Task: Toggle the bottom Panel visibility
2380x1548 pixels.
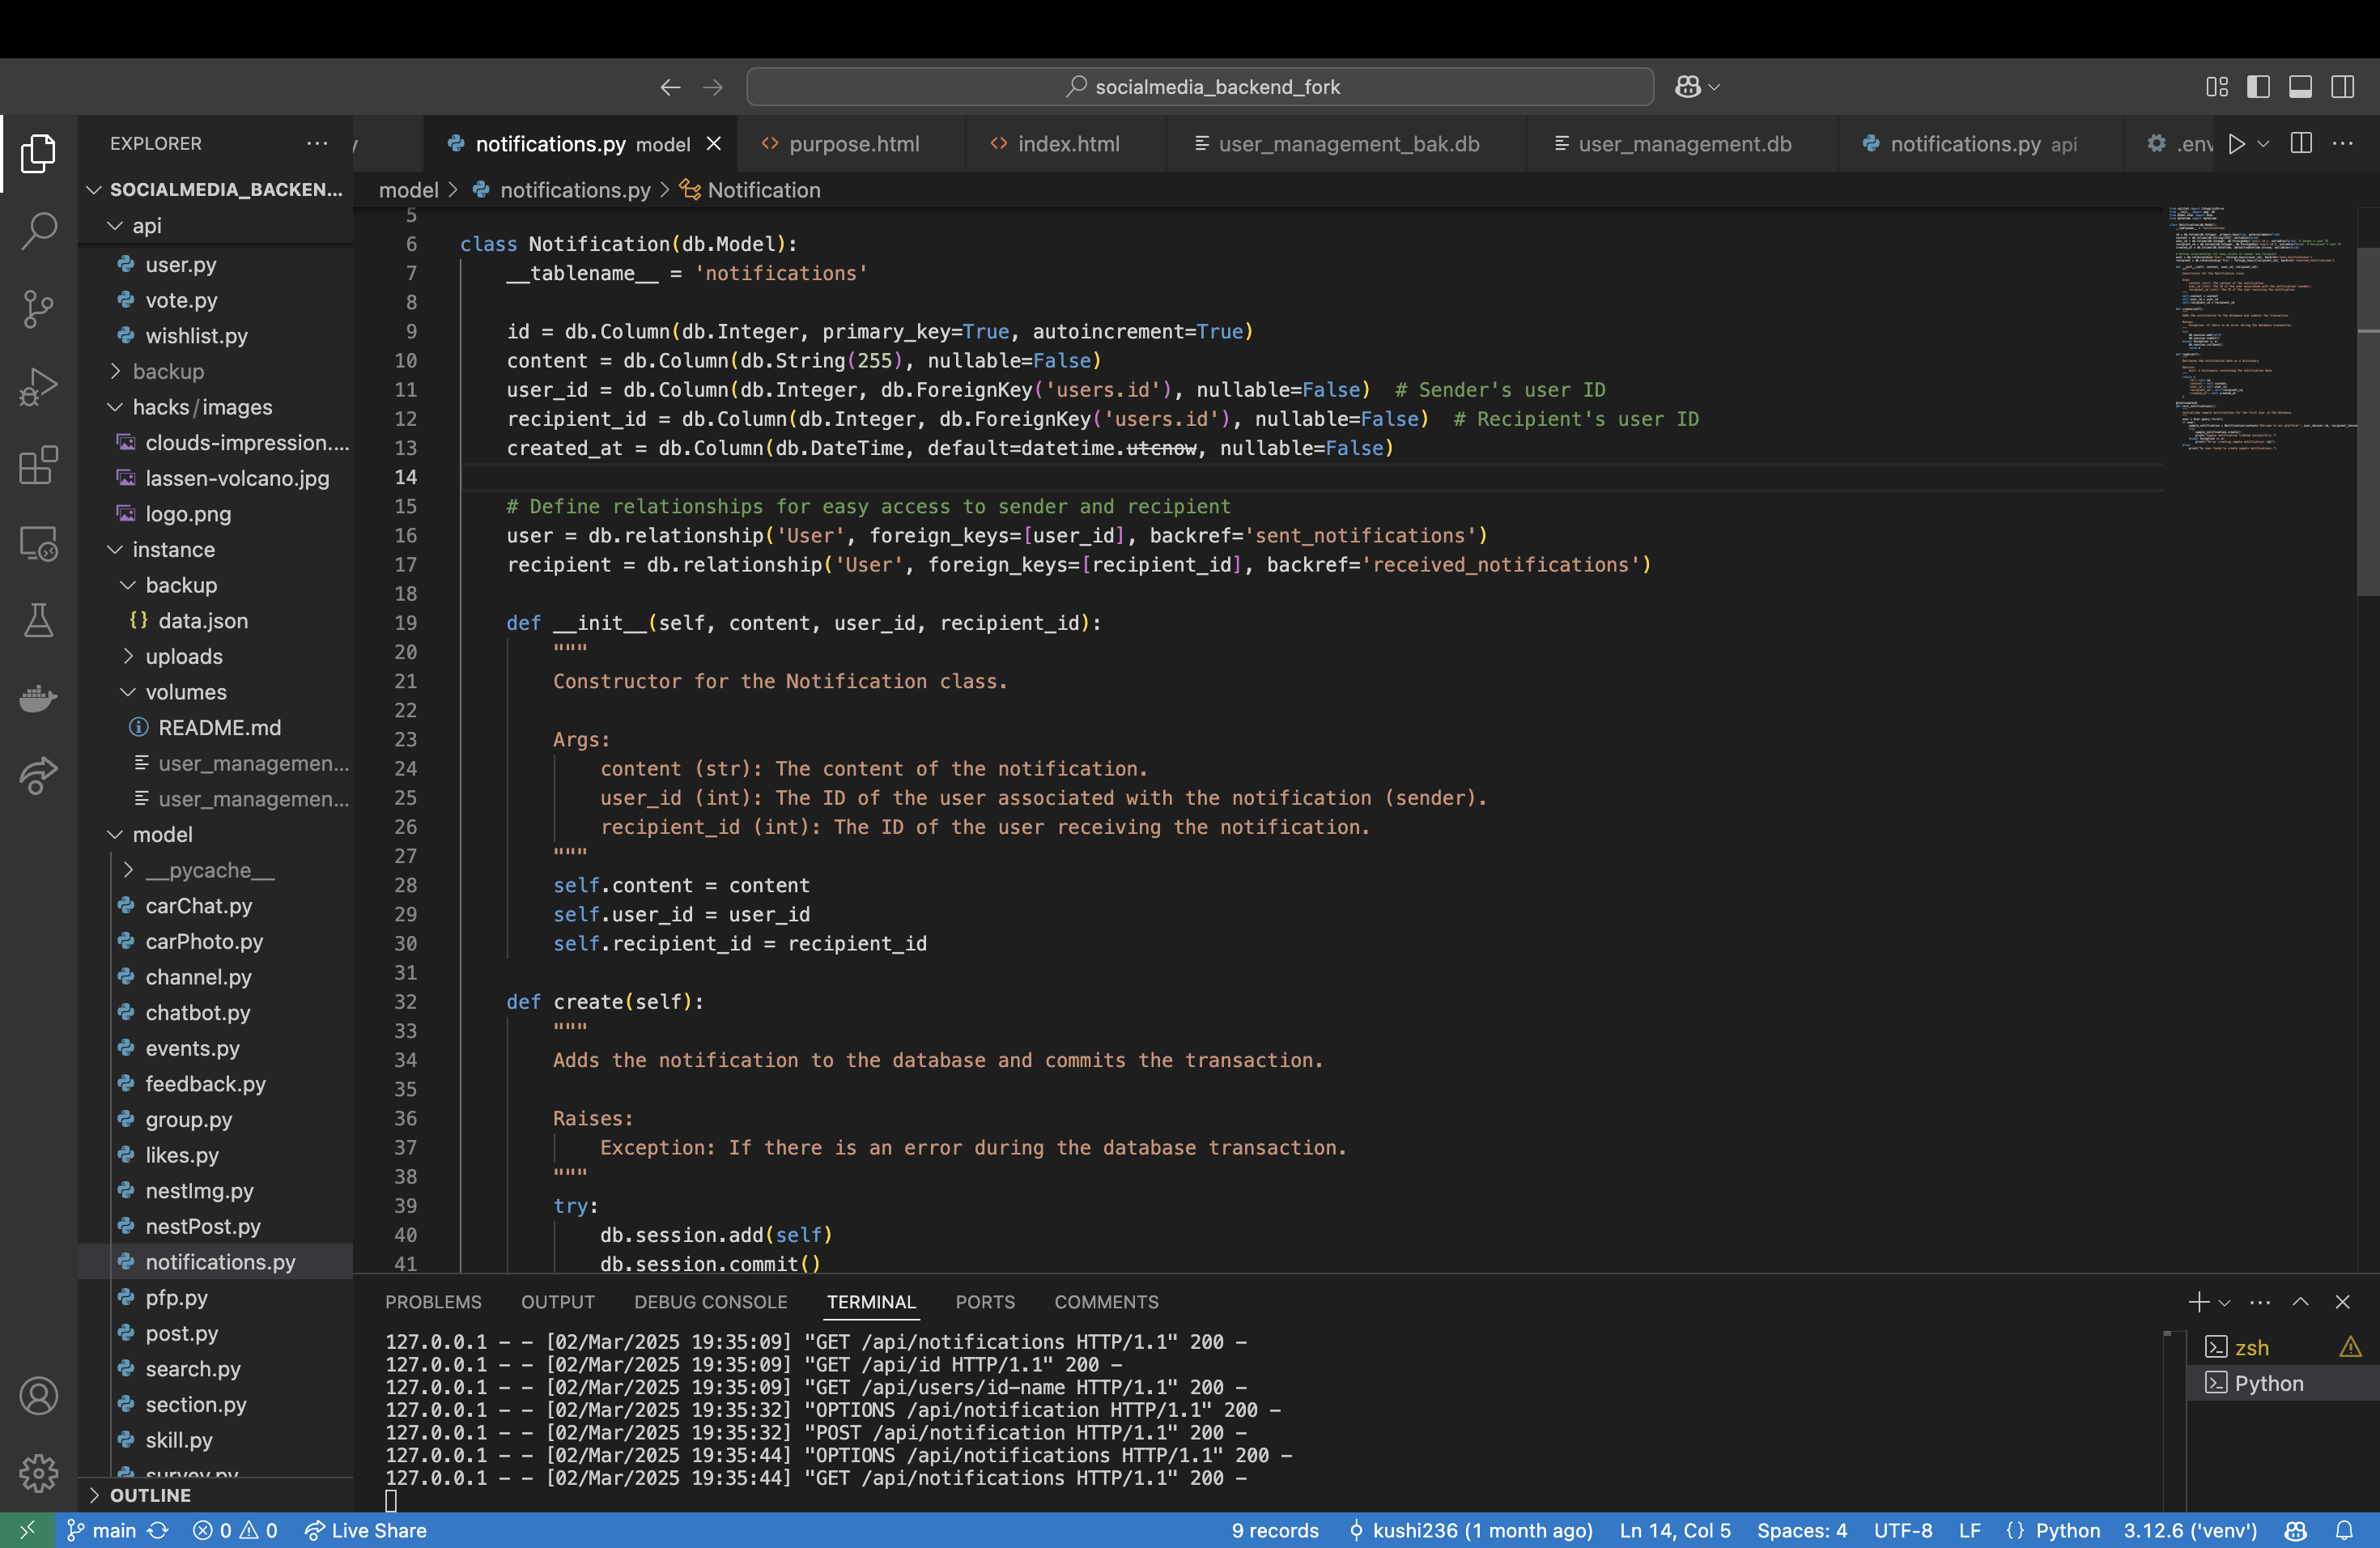Action: (x=2300, y=87)
